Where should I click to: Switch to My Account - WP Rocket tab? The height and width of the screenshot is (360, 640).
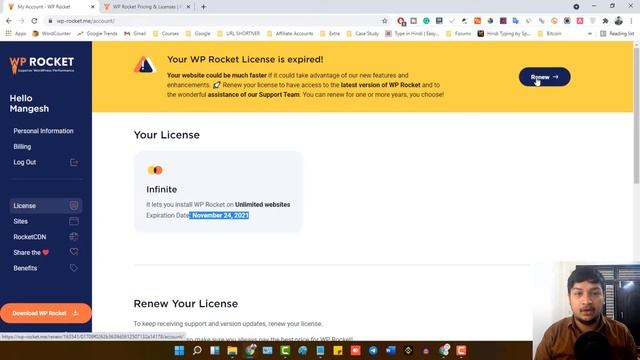(x=44, y=7)
